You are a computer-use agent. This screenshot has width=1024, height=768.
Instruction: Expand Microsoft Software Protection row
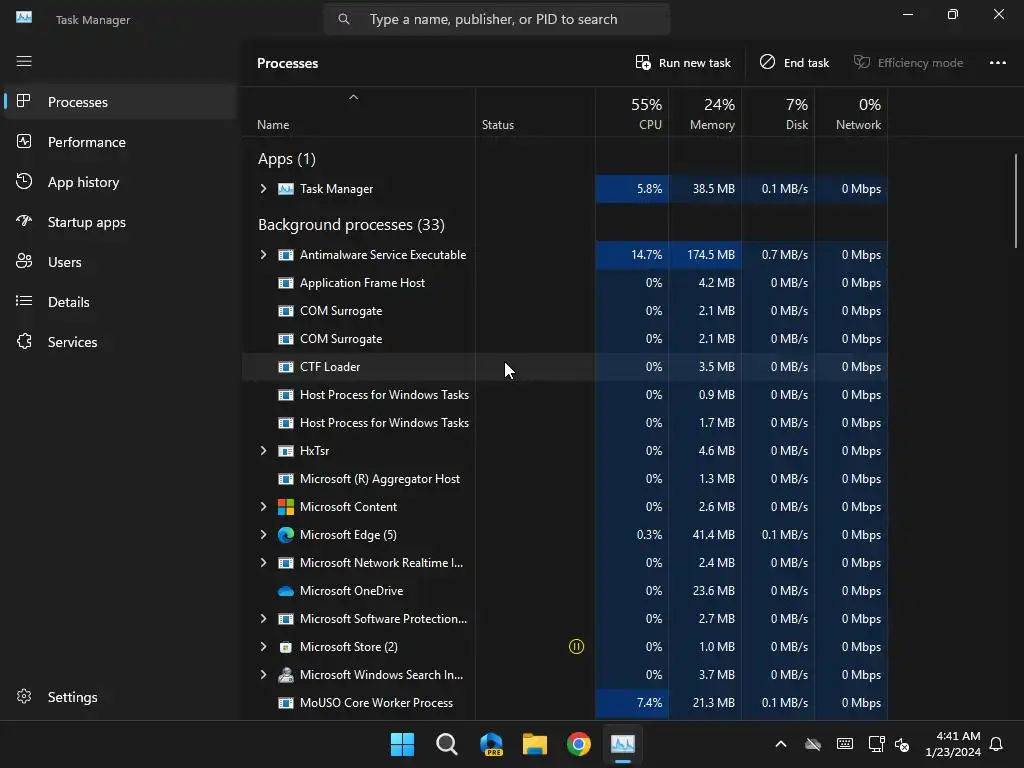point(263,618)
